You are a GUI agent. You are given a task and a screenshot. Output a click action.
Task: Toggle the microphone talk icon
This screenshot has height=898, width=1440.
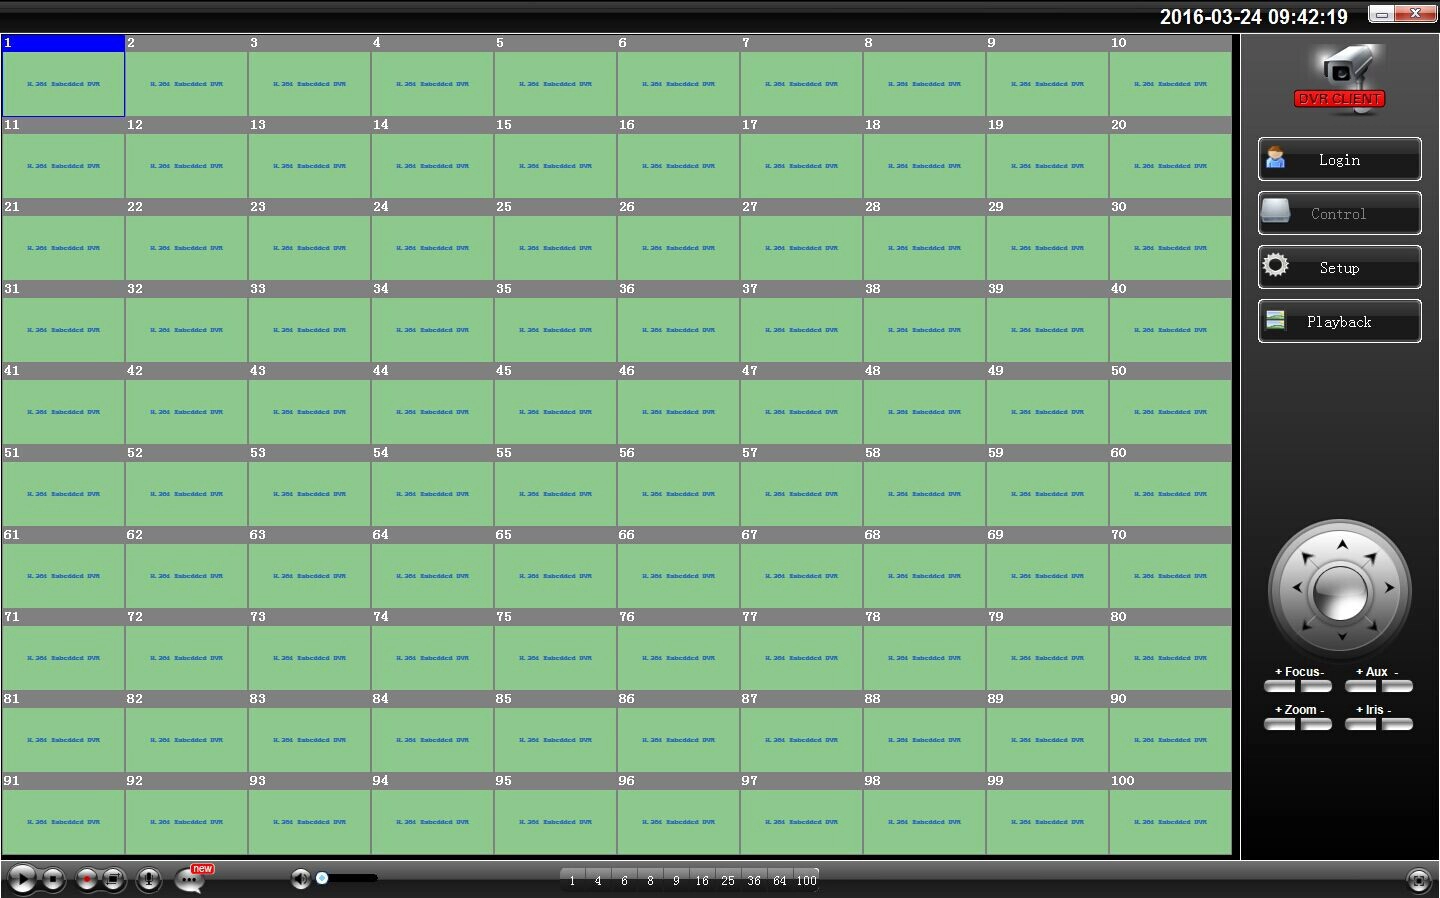click(x=149, y=879)
